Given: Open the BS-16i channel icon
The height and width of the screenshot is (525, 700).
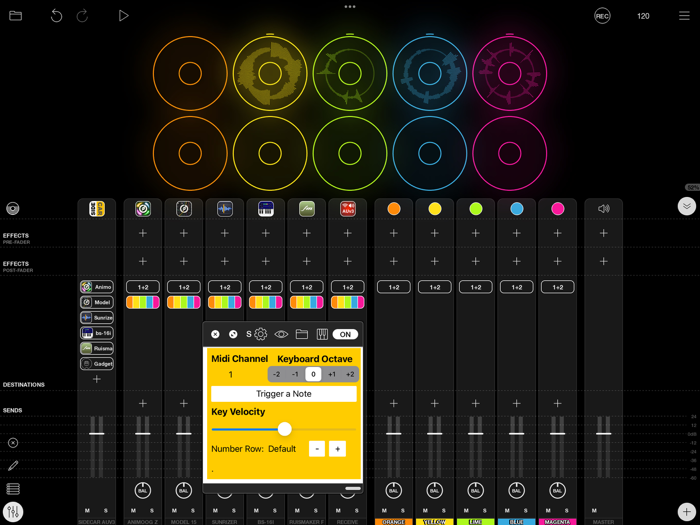Looking at the screenshot, I should tap(266, 208).
